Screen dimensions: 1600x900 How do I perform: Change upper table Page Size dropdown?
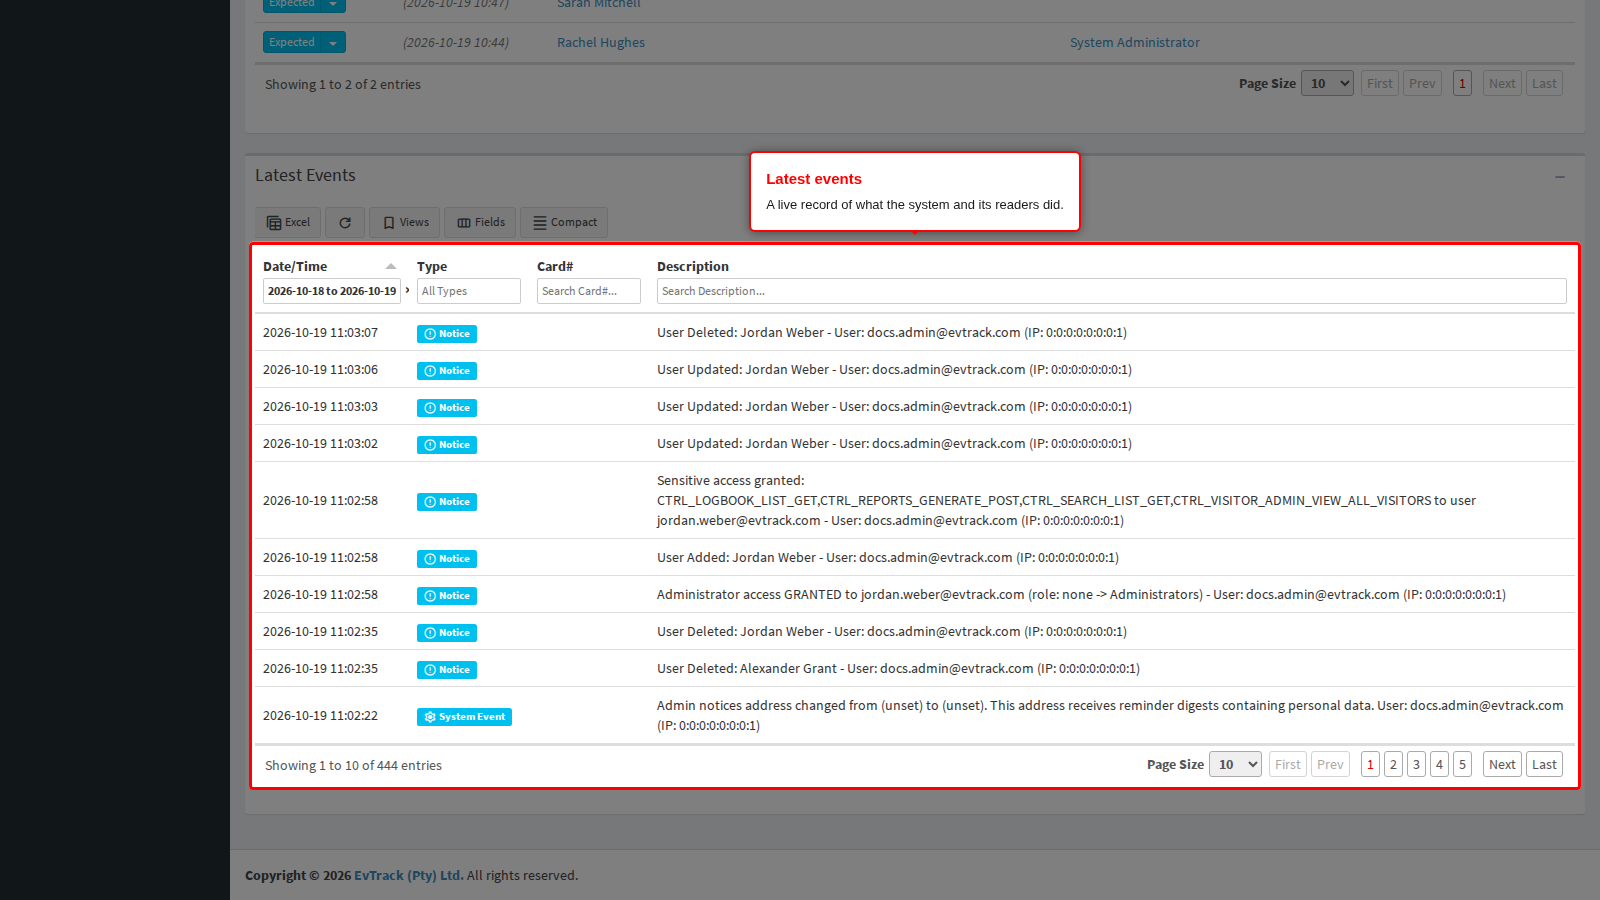(1327, 84)
